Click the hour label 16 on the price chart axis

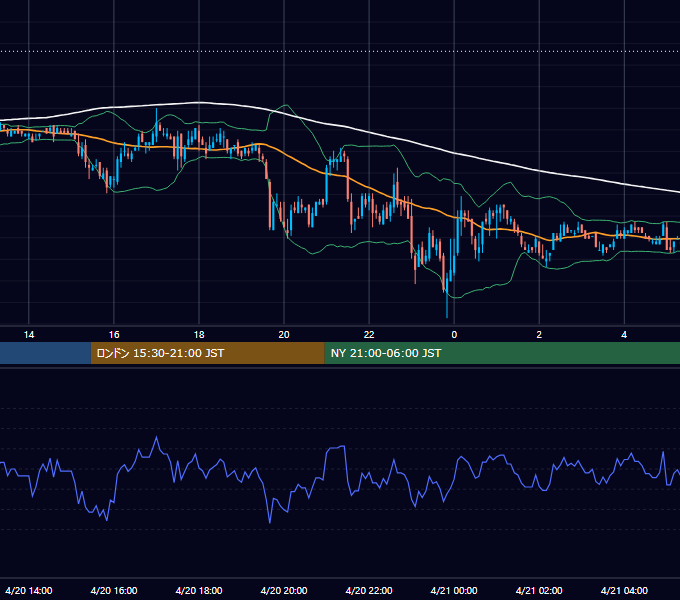tap(114, 335)
